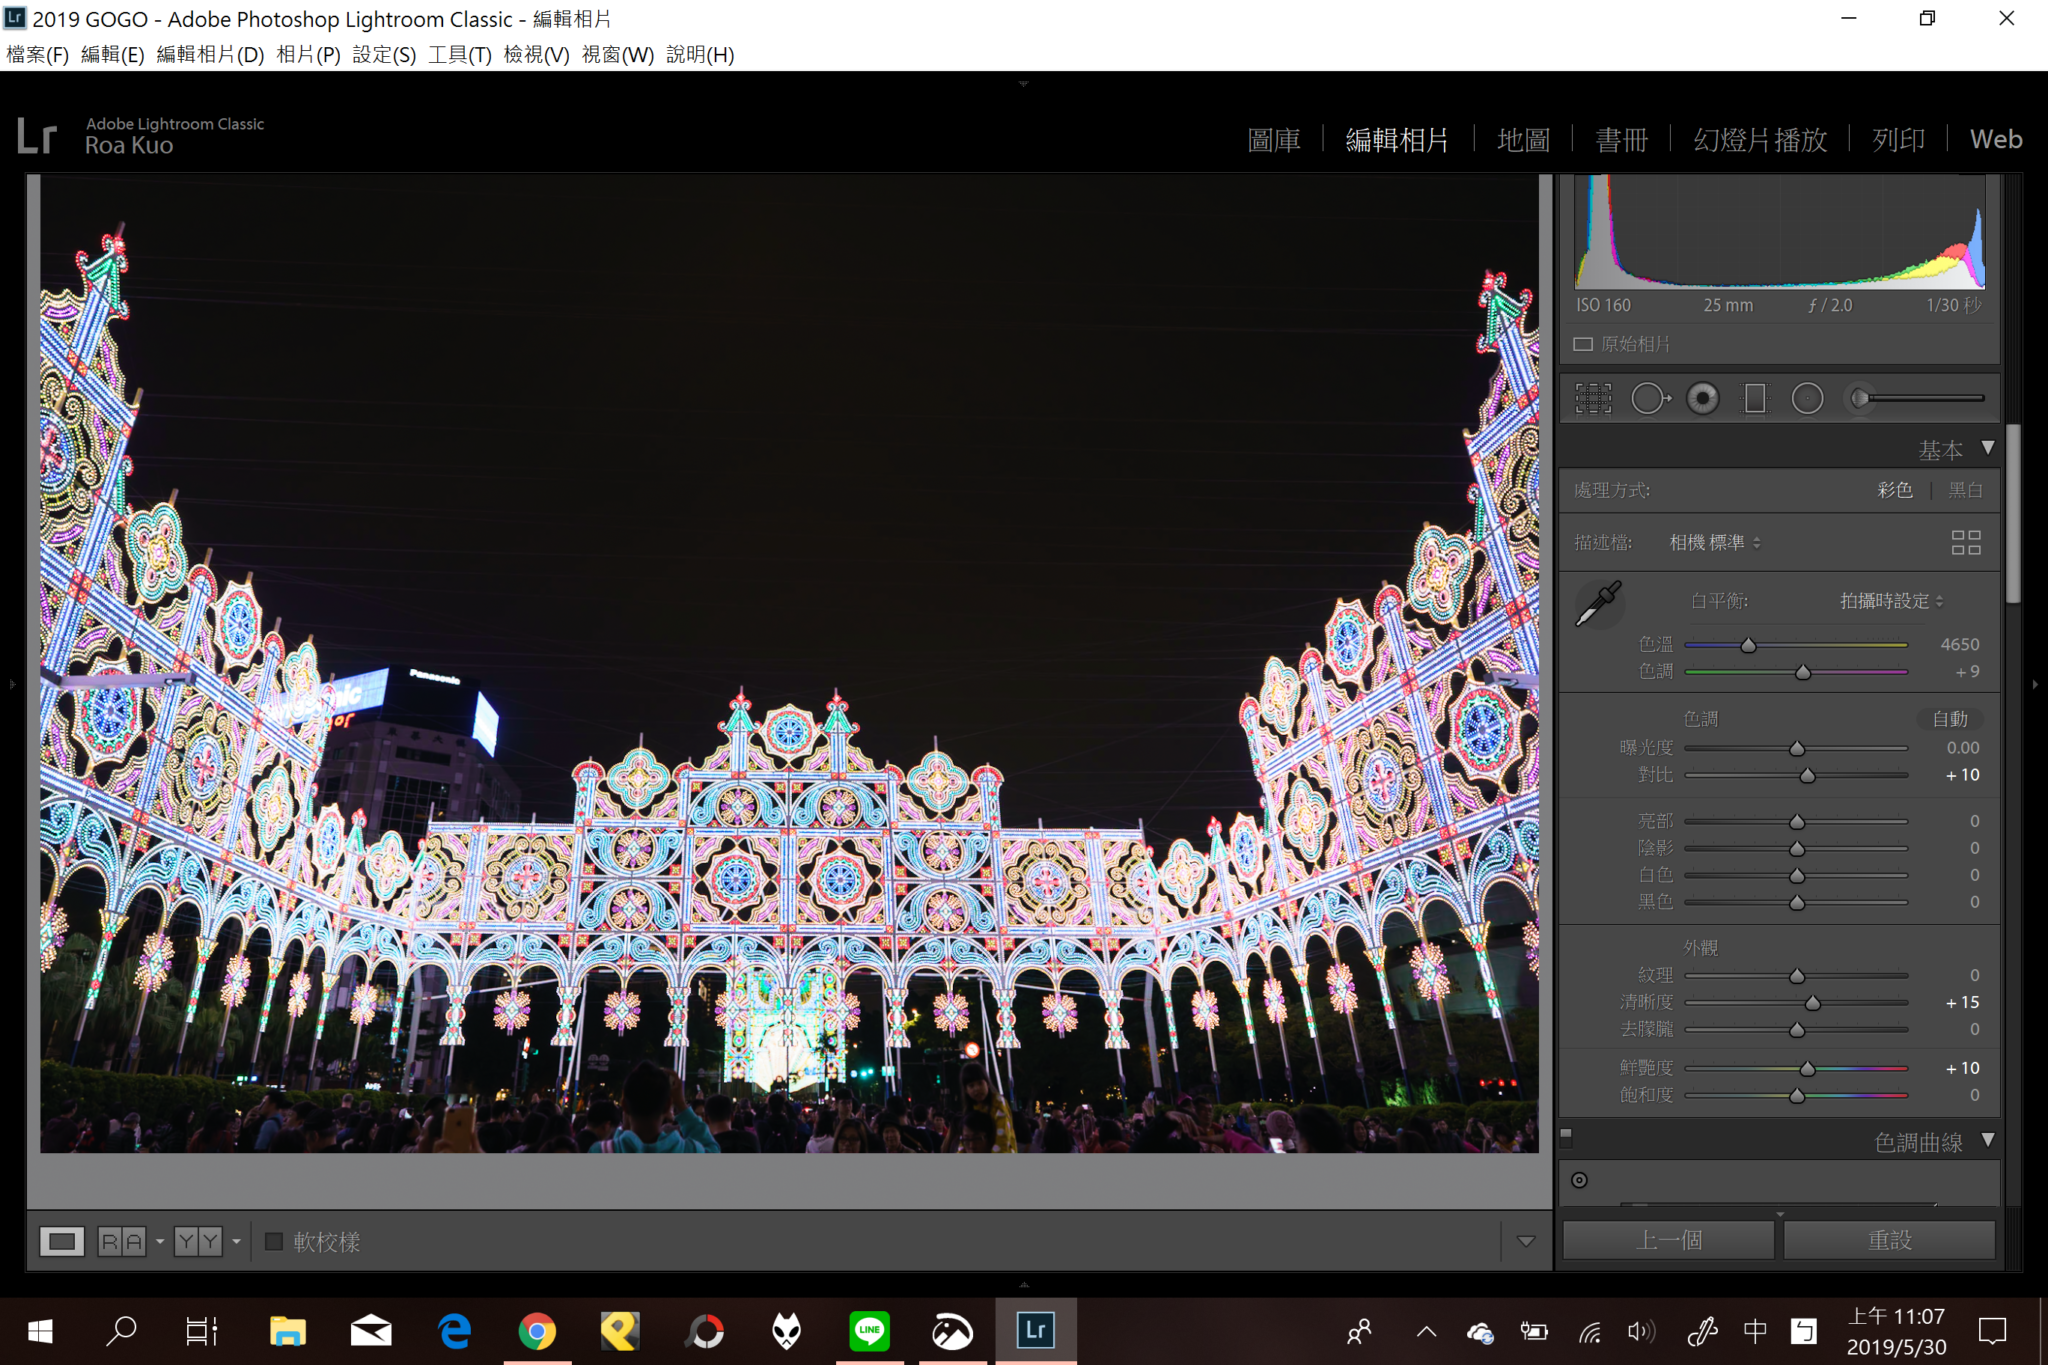
Task: Select the Radial Filter tool
Action: 1807,399
